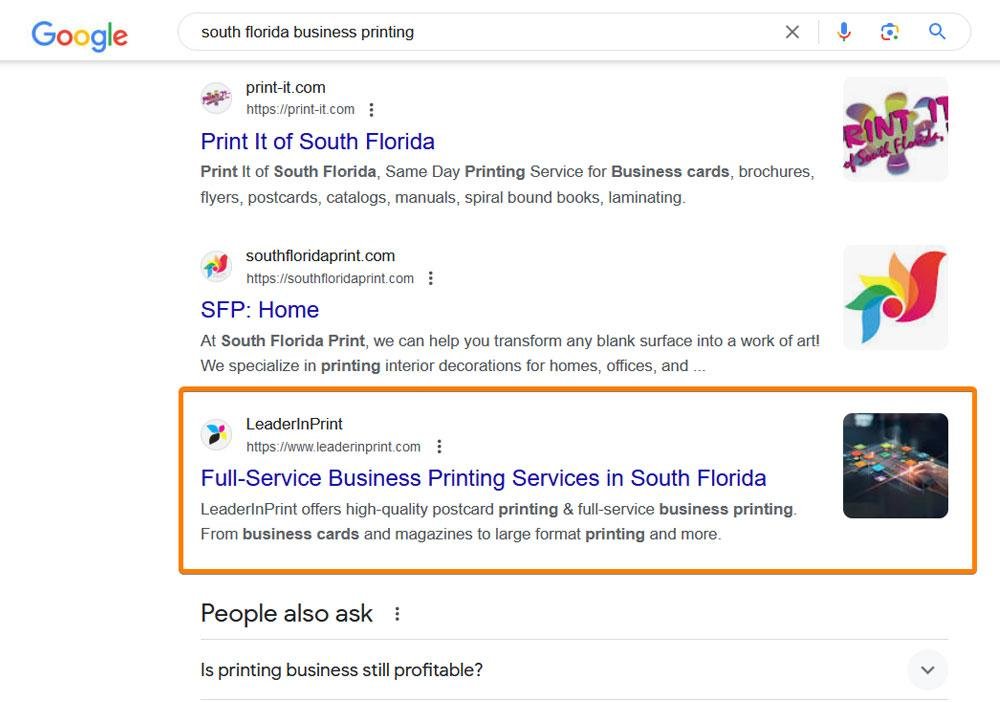
Task: Open People also ask options menu
Action: (x=397, y=614)
